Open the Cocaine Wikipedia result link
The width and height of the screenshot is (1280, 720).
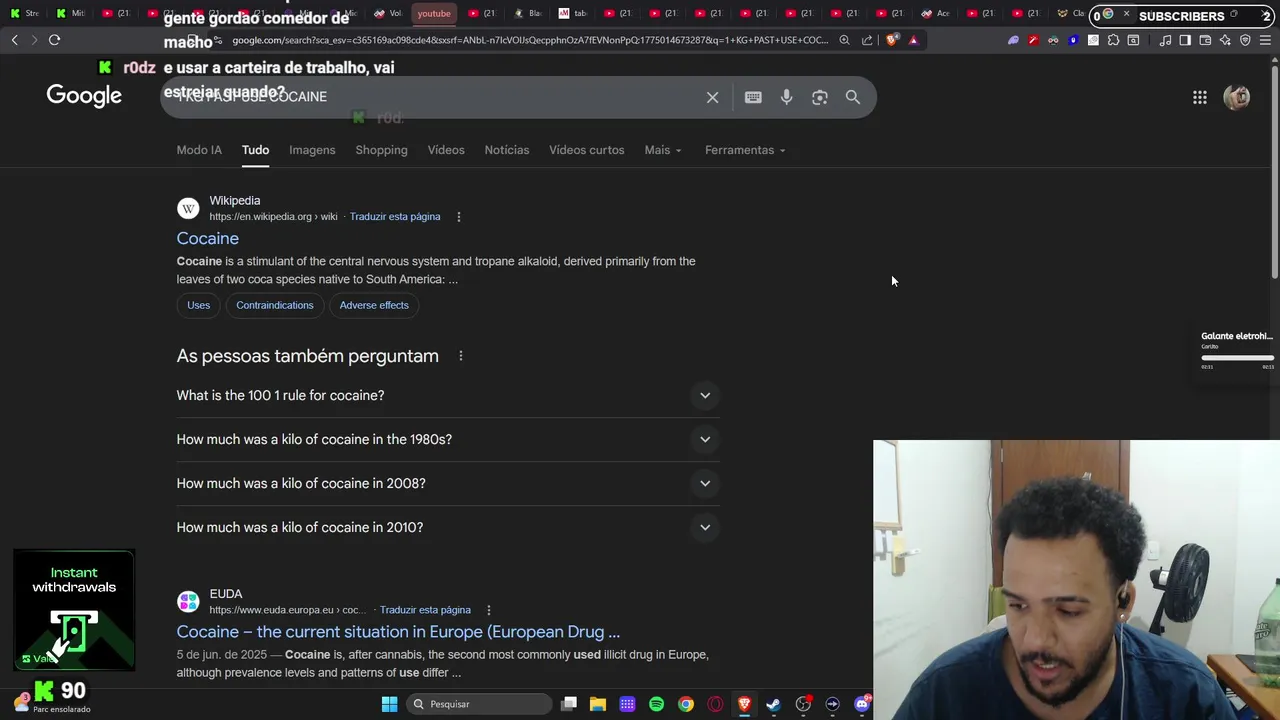[208, 239]
